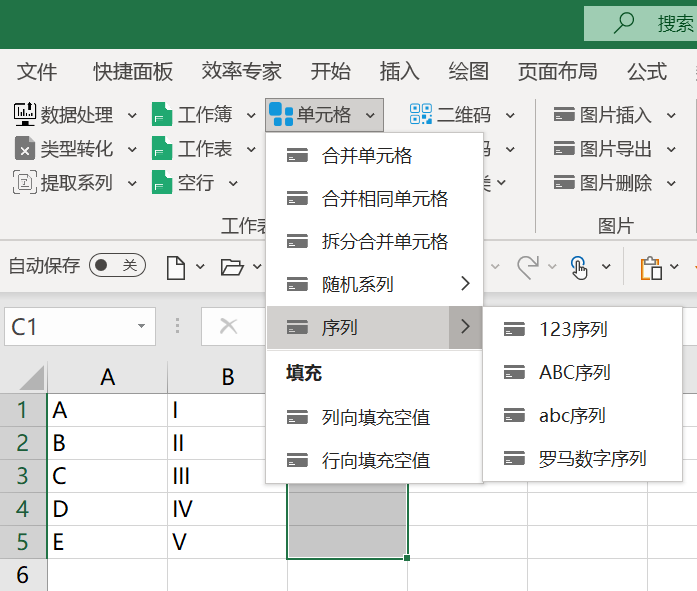This screenshot has width=697, height=591.
Task: Click the paste clipboard icon
Action: coord(651,268)
